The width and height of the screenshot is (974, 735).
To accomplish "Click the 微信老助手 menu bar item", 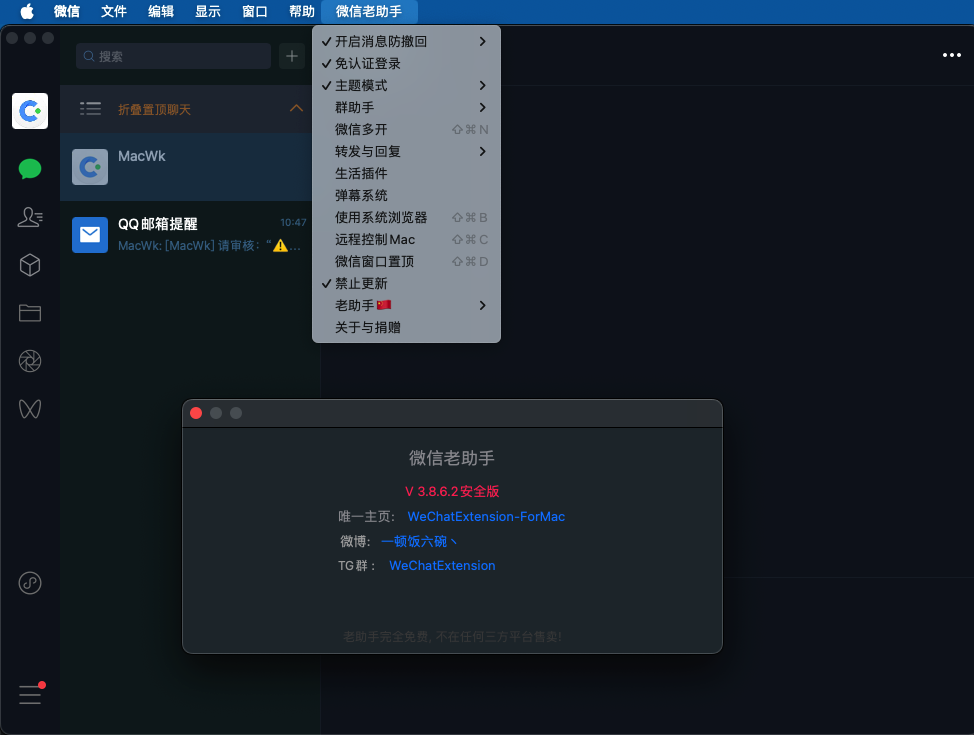I will 369,11.
